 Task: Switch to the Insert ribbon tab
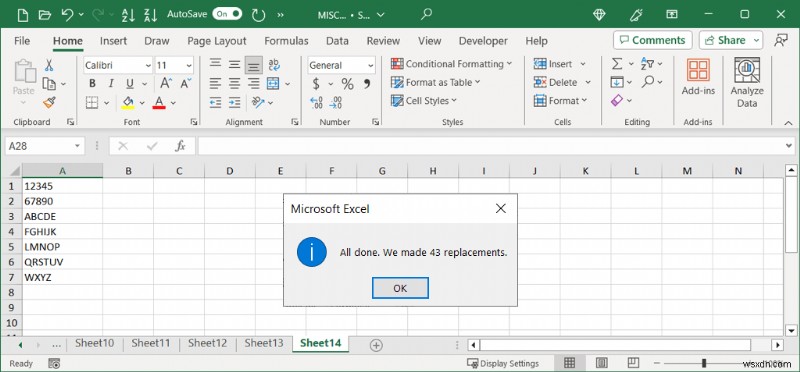[x=113, y=41]
